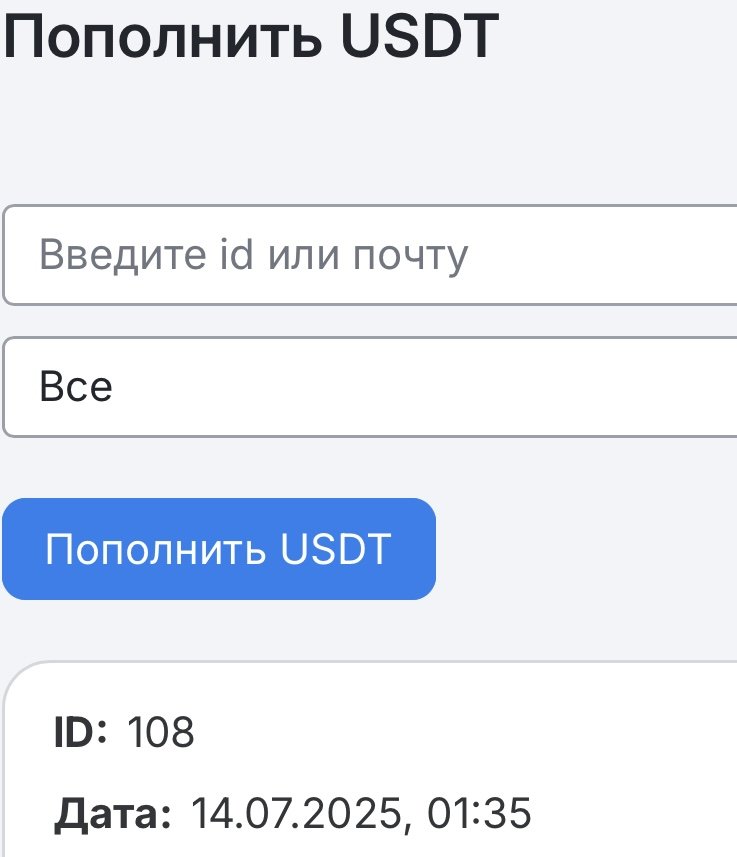This screenshot has width=737, height=857.
Task: Click empty space right of Все in the selector
Action: [x=426, y=387]
